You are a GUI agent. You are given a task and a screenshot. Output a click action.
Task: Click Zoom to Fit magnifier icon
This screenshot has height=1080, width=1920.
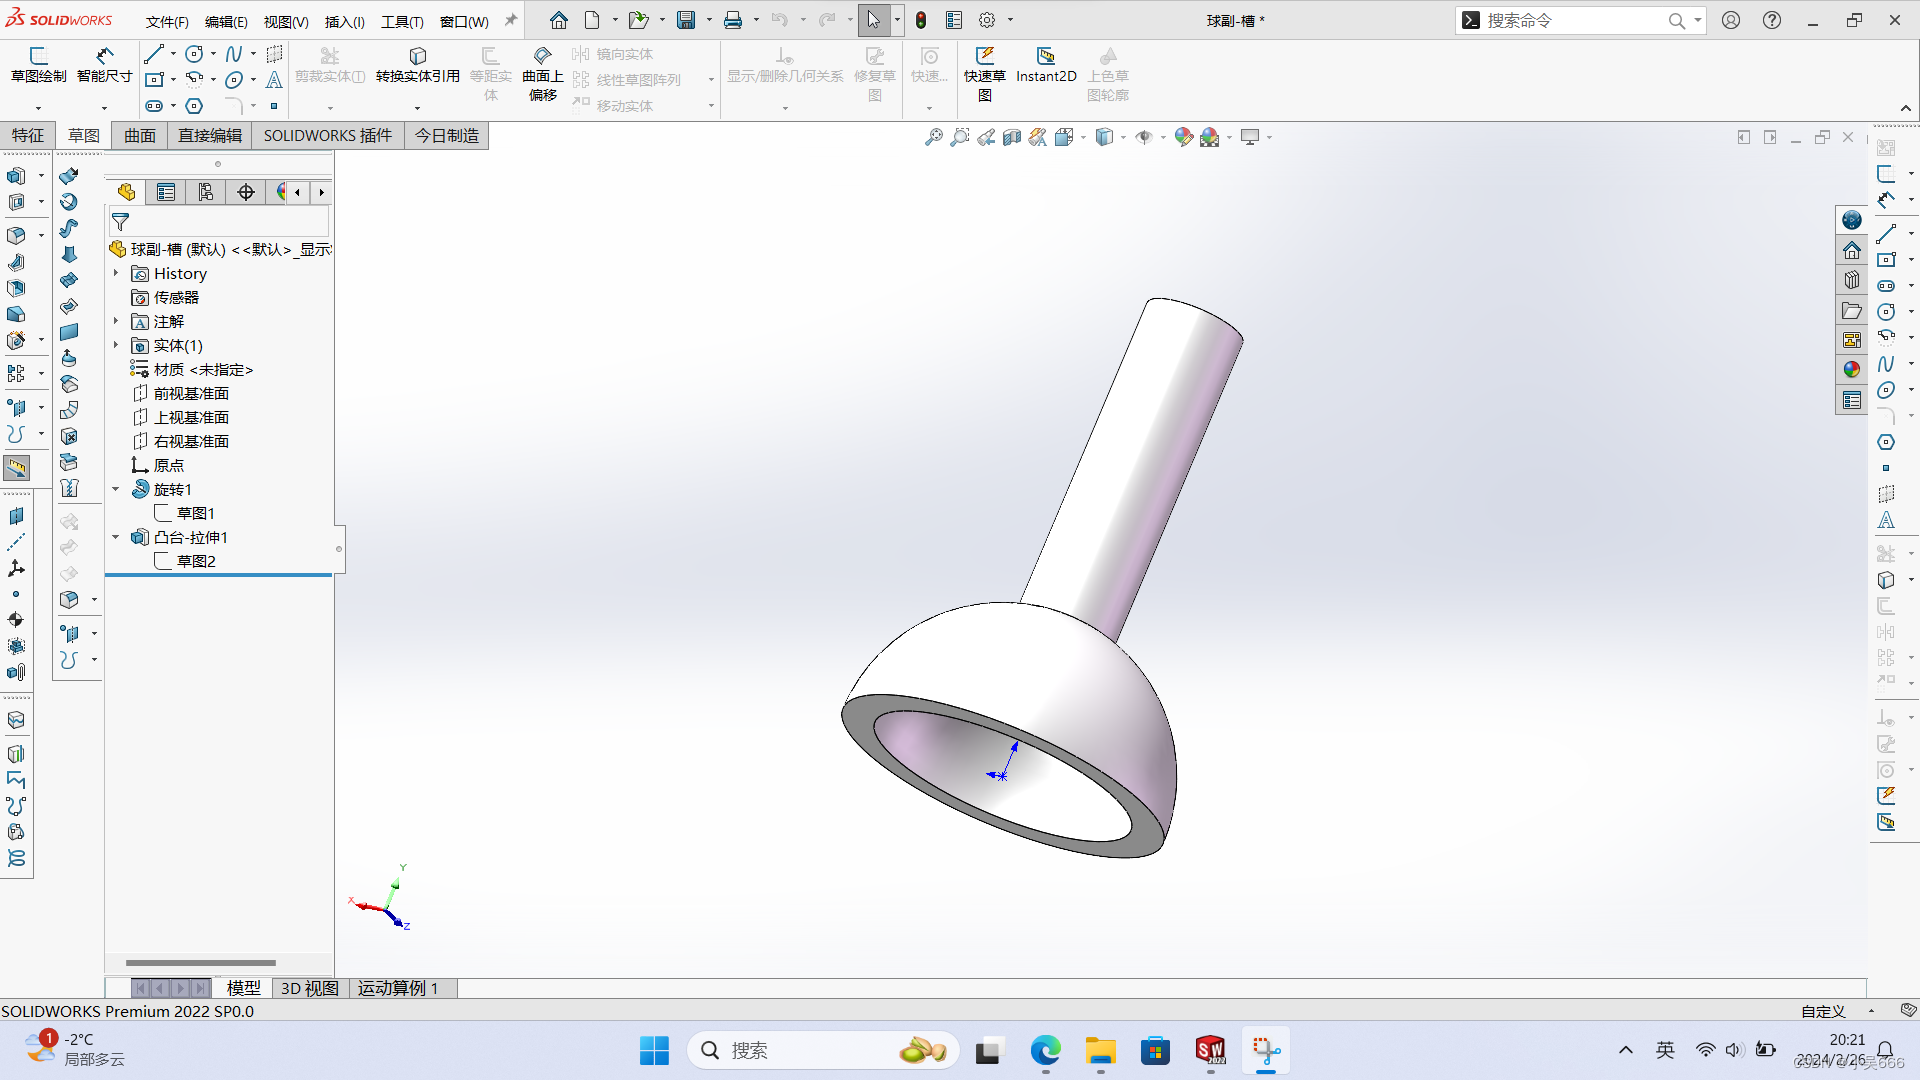tap(933, 137)
